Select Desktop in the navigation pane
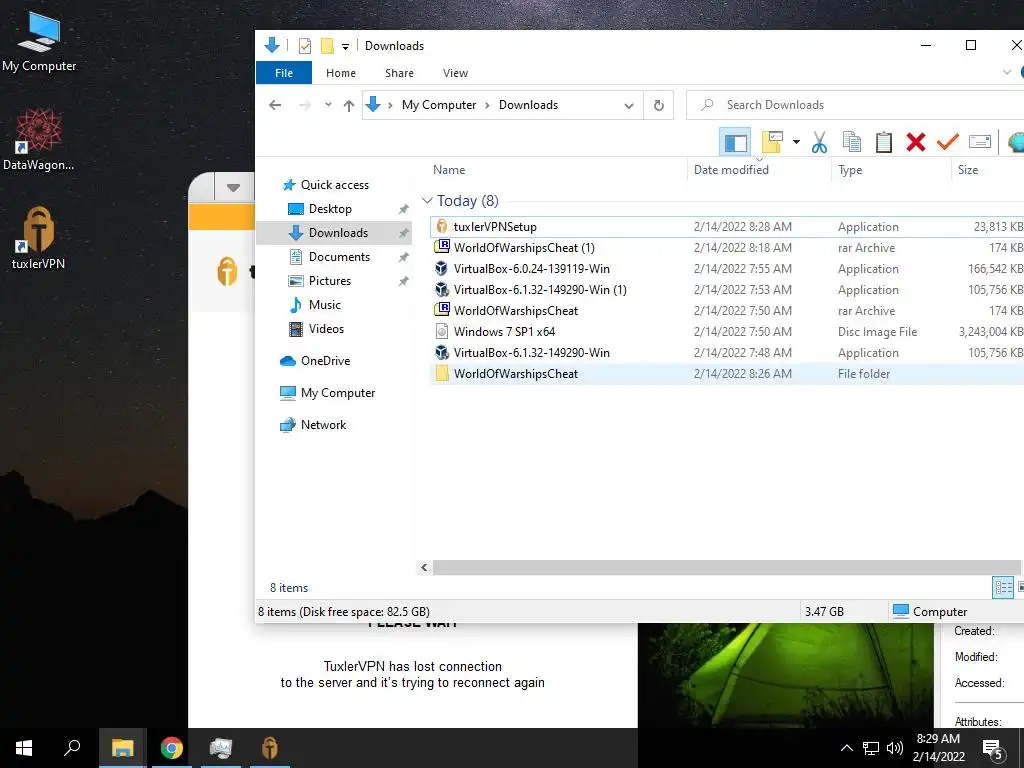 [x=330, y=209]
